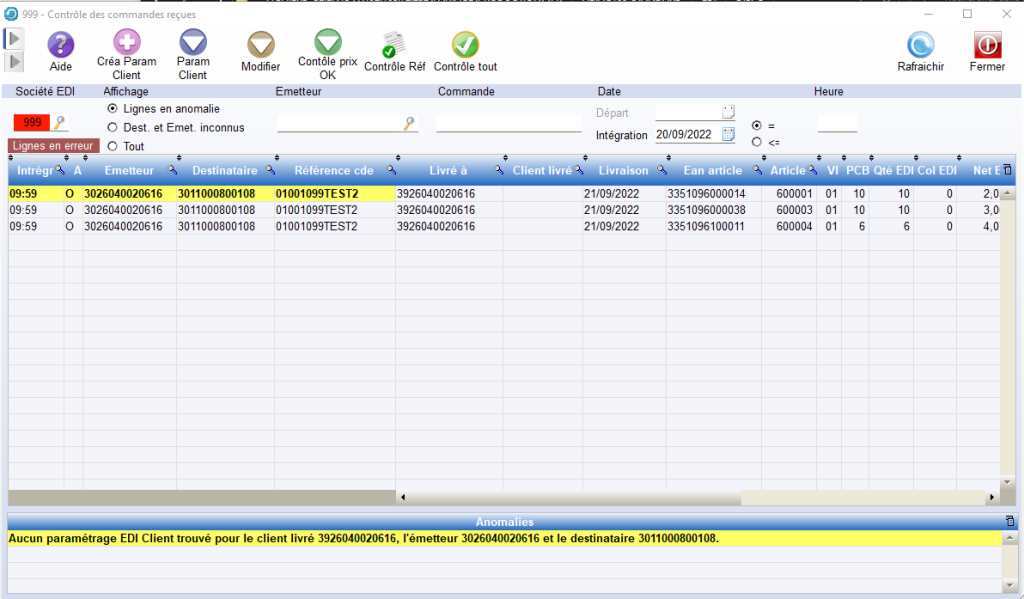Open the Départ date calendar picker
The width and height of the screenshot is (1024, 599).
[x=728, y=112]
